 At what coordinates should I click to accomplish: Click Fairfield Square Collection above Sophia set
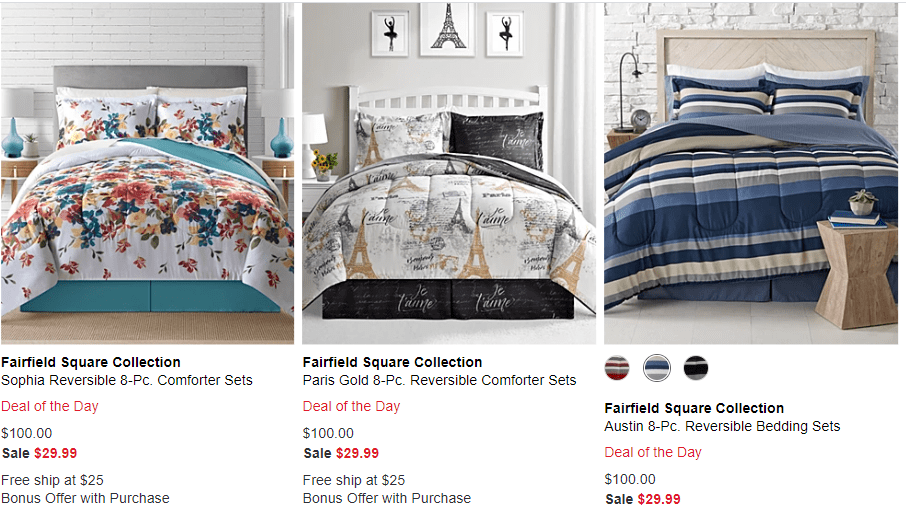click(91, 362)
